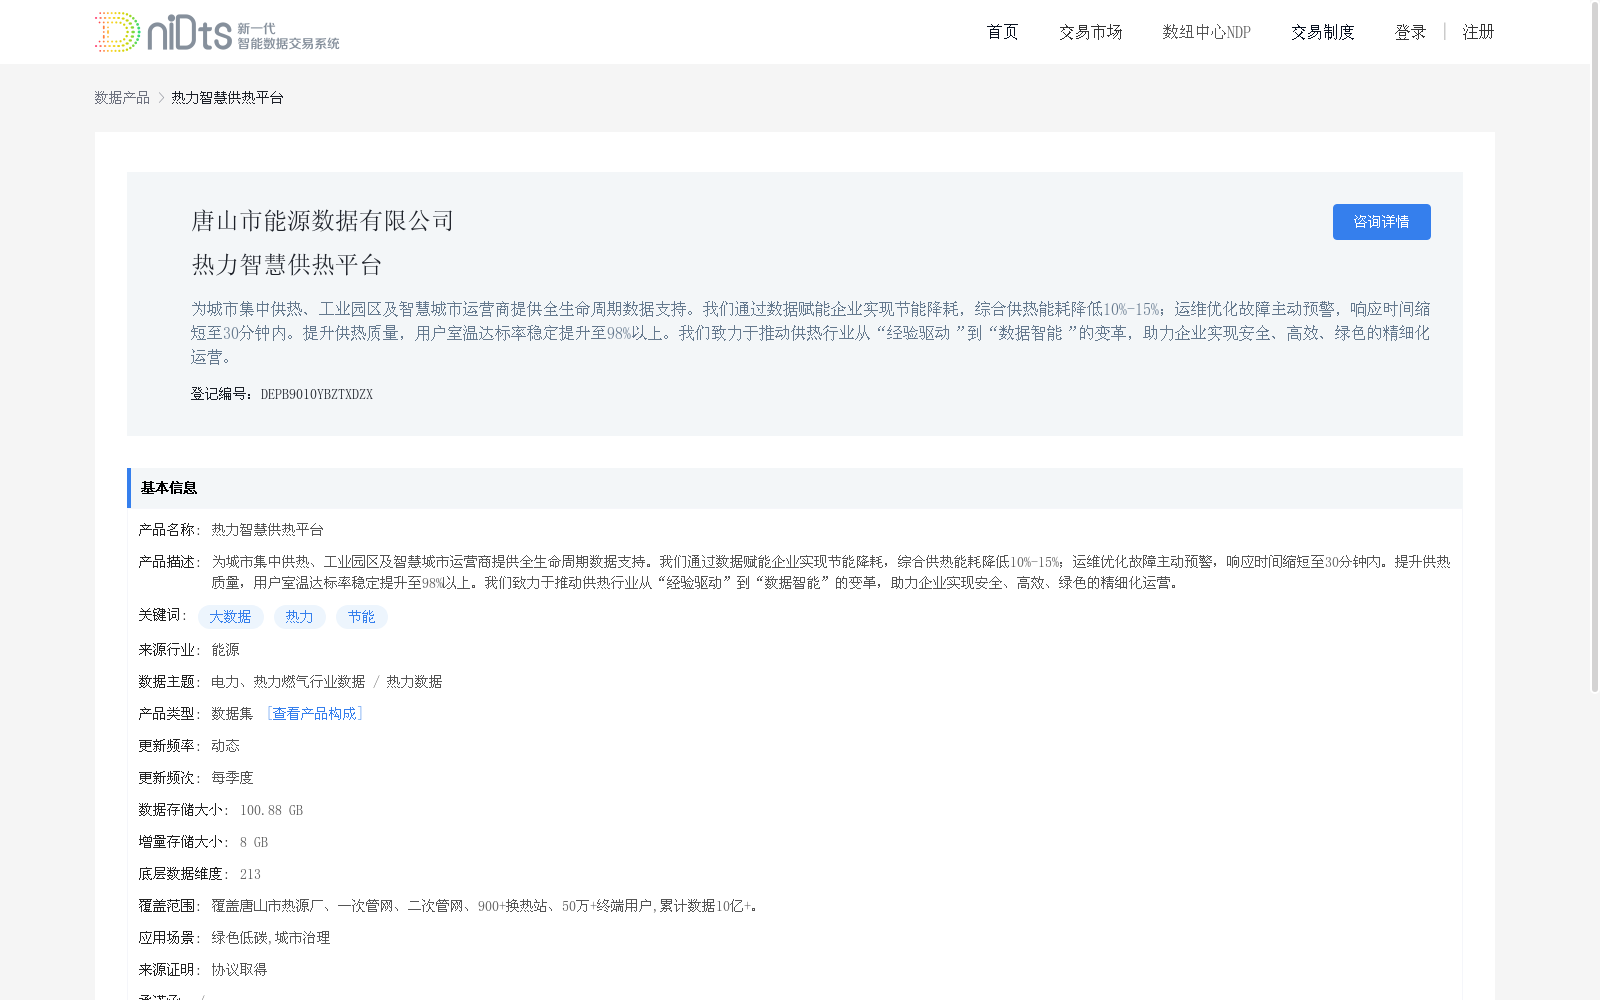Open the 交易制度 menu item
Image resolution: width=1600 pixels, height=1000 pixels.
point(1322,32)
